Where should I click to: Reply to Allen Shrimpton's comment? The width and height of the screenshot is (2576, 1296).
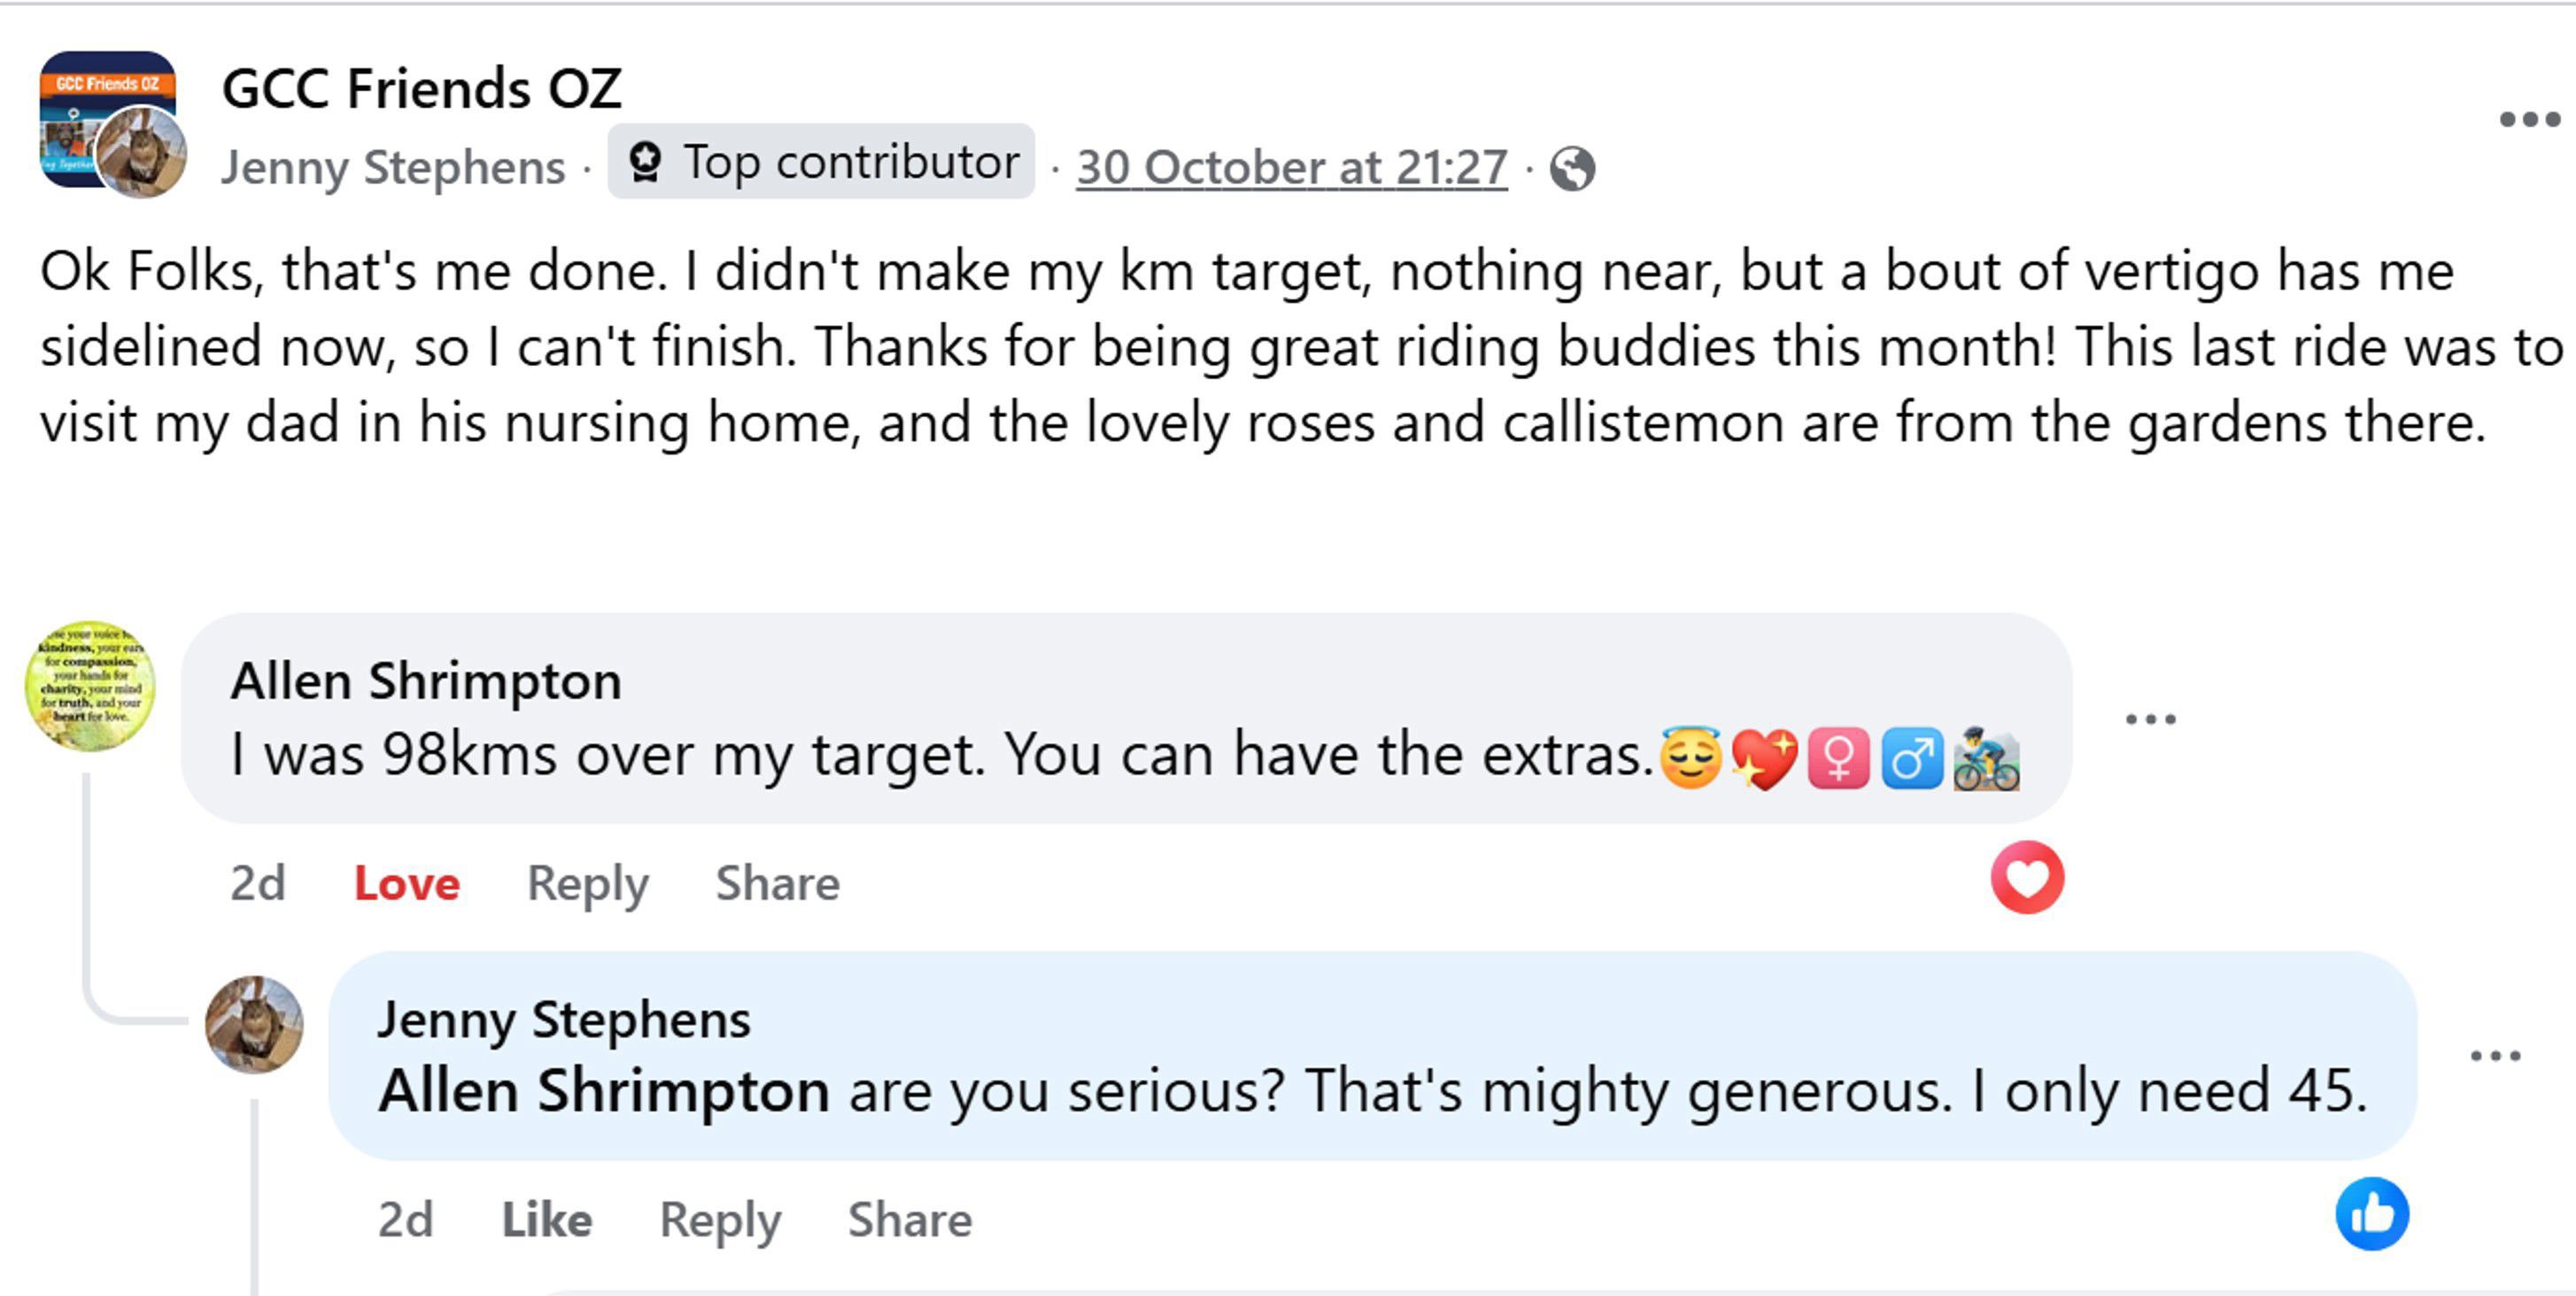pyautogui.click(x=587, y=883)
